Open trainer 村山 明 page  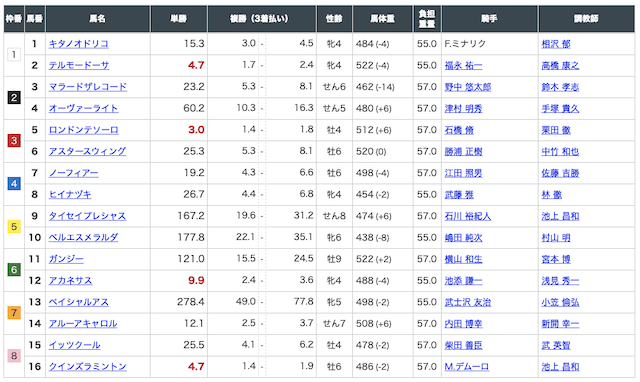pyautogui.click(x=556, y=238)
